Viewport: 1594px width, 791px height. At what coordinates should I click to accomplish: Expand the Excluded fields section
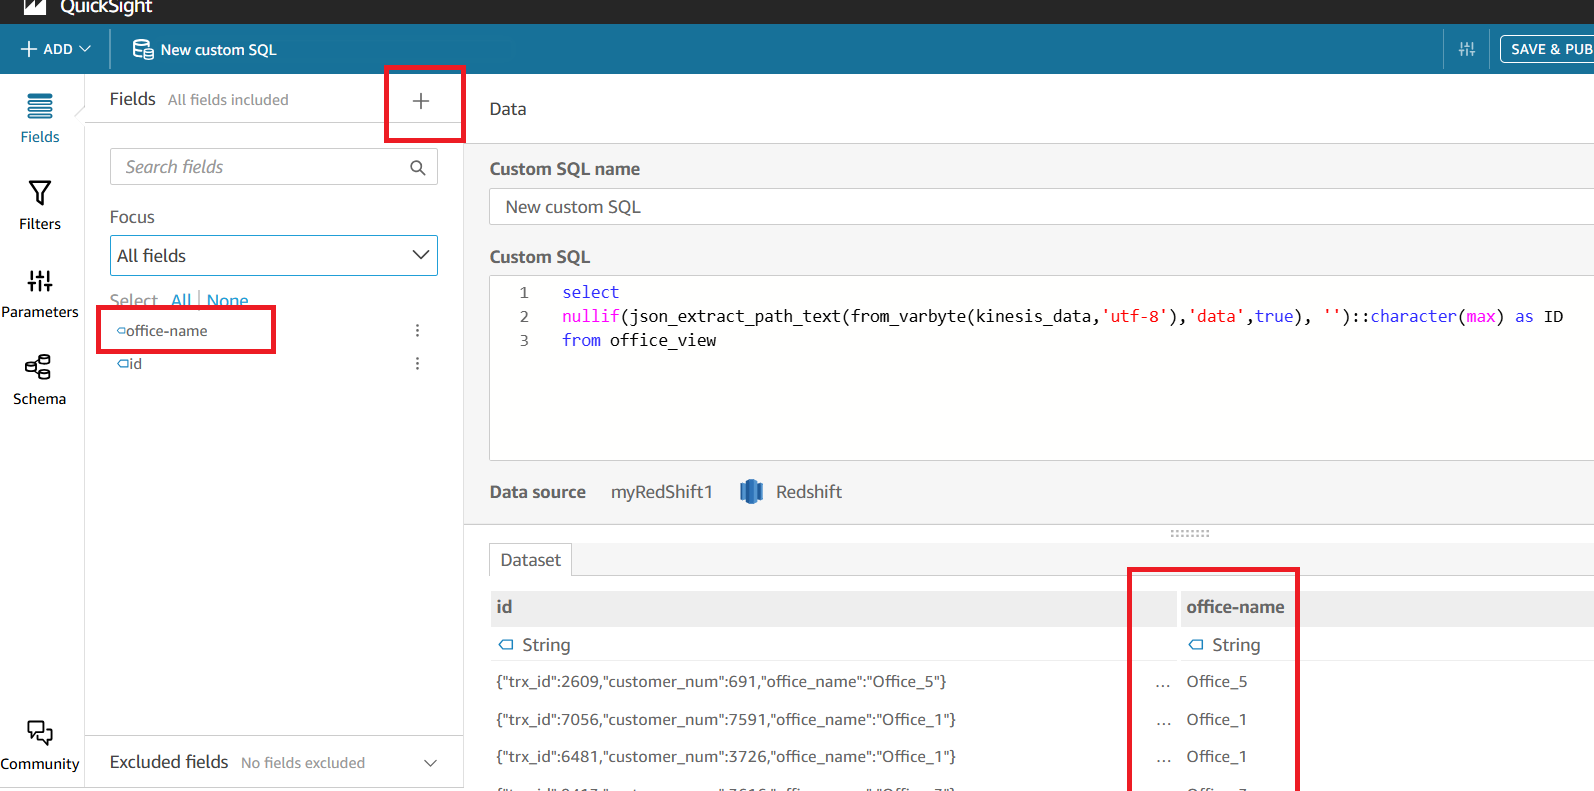tap(430, 763)
